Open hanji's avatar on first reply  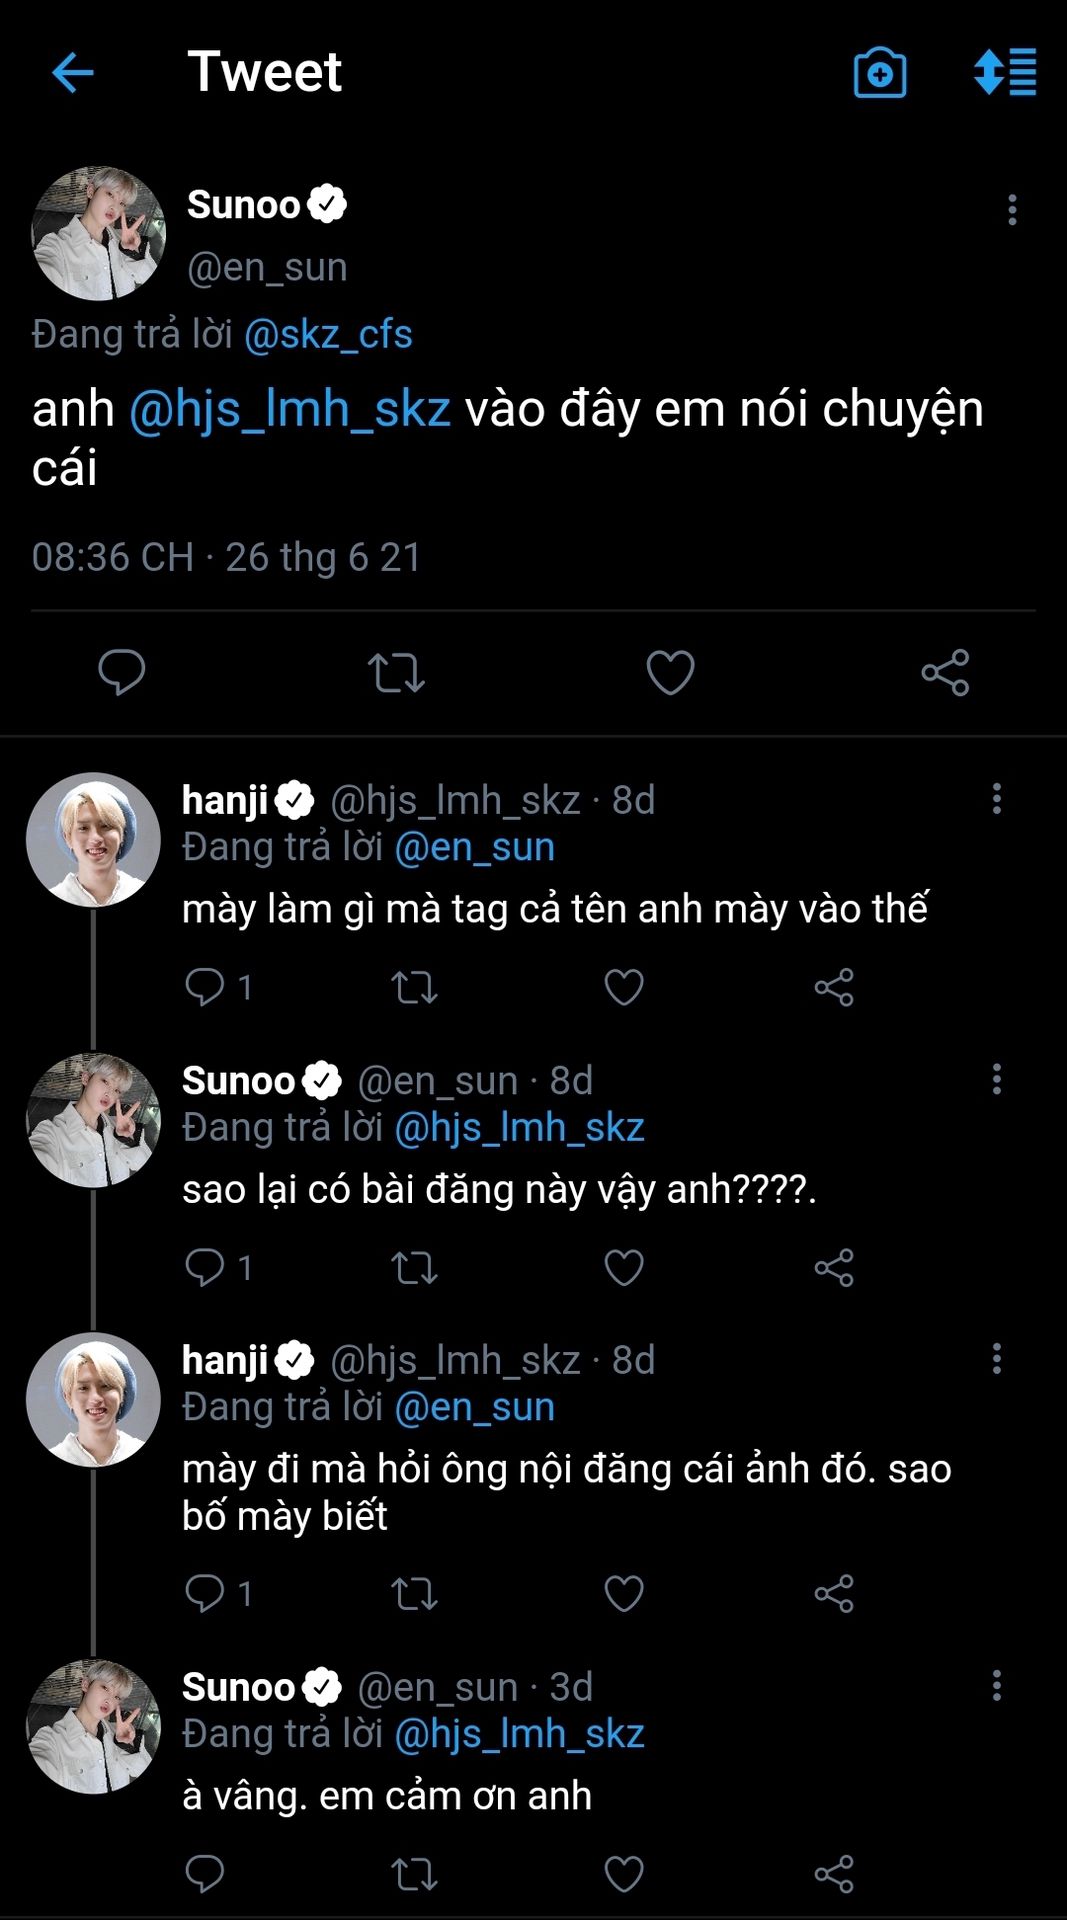[x=93, y=840]
